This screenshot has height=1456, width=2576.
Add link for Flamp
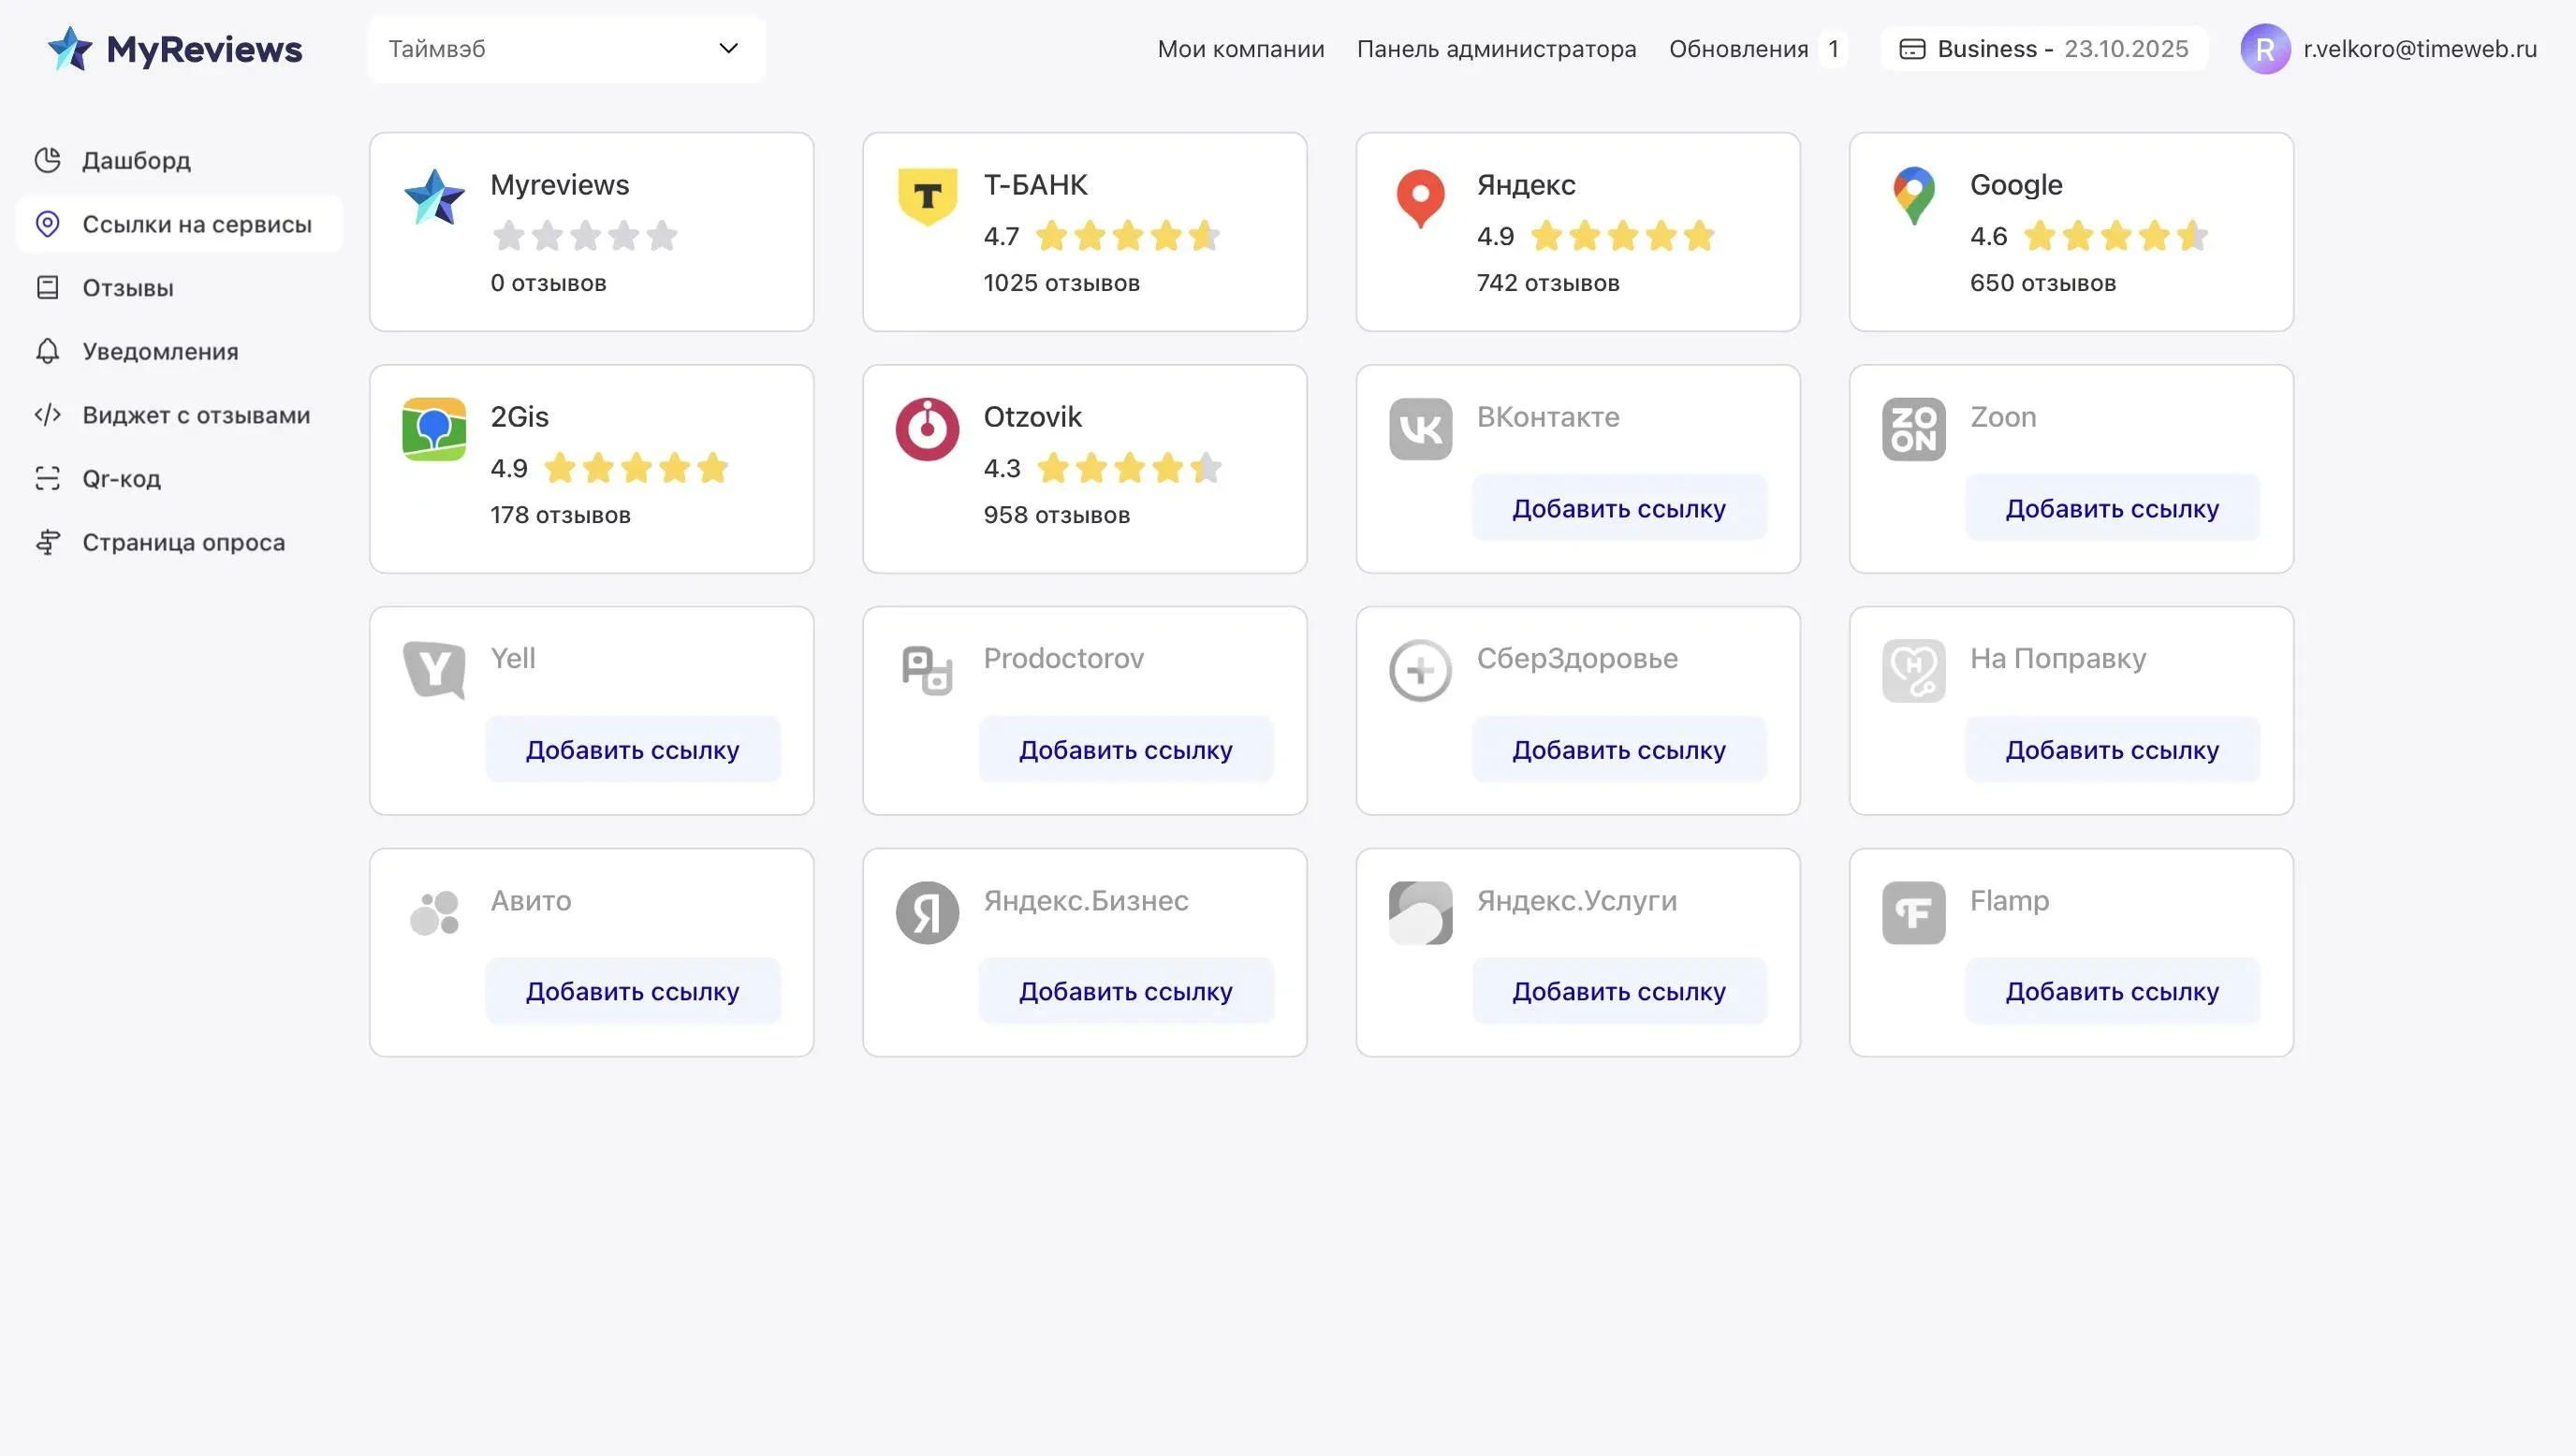pyautogui.click(x=2111, y=991)
